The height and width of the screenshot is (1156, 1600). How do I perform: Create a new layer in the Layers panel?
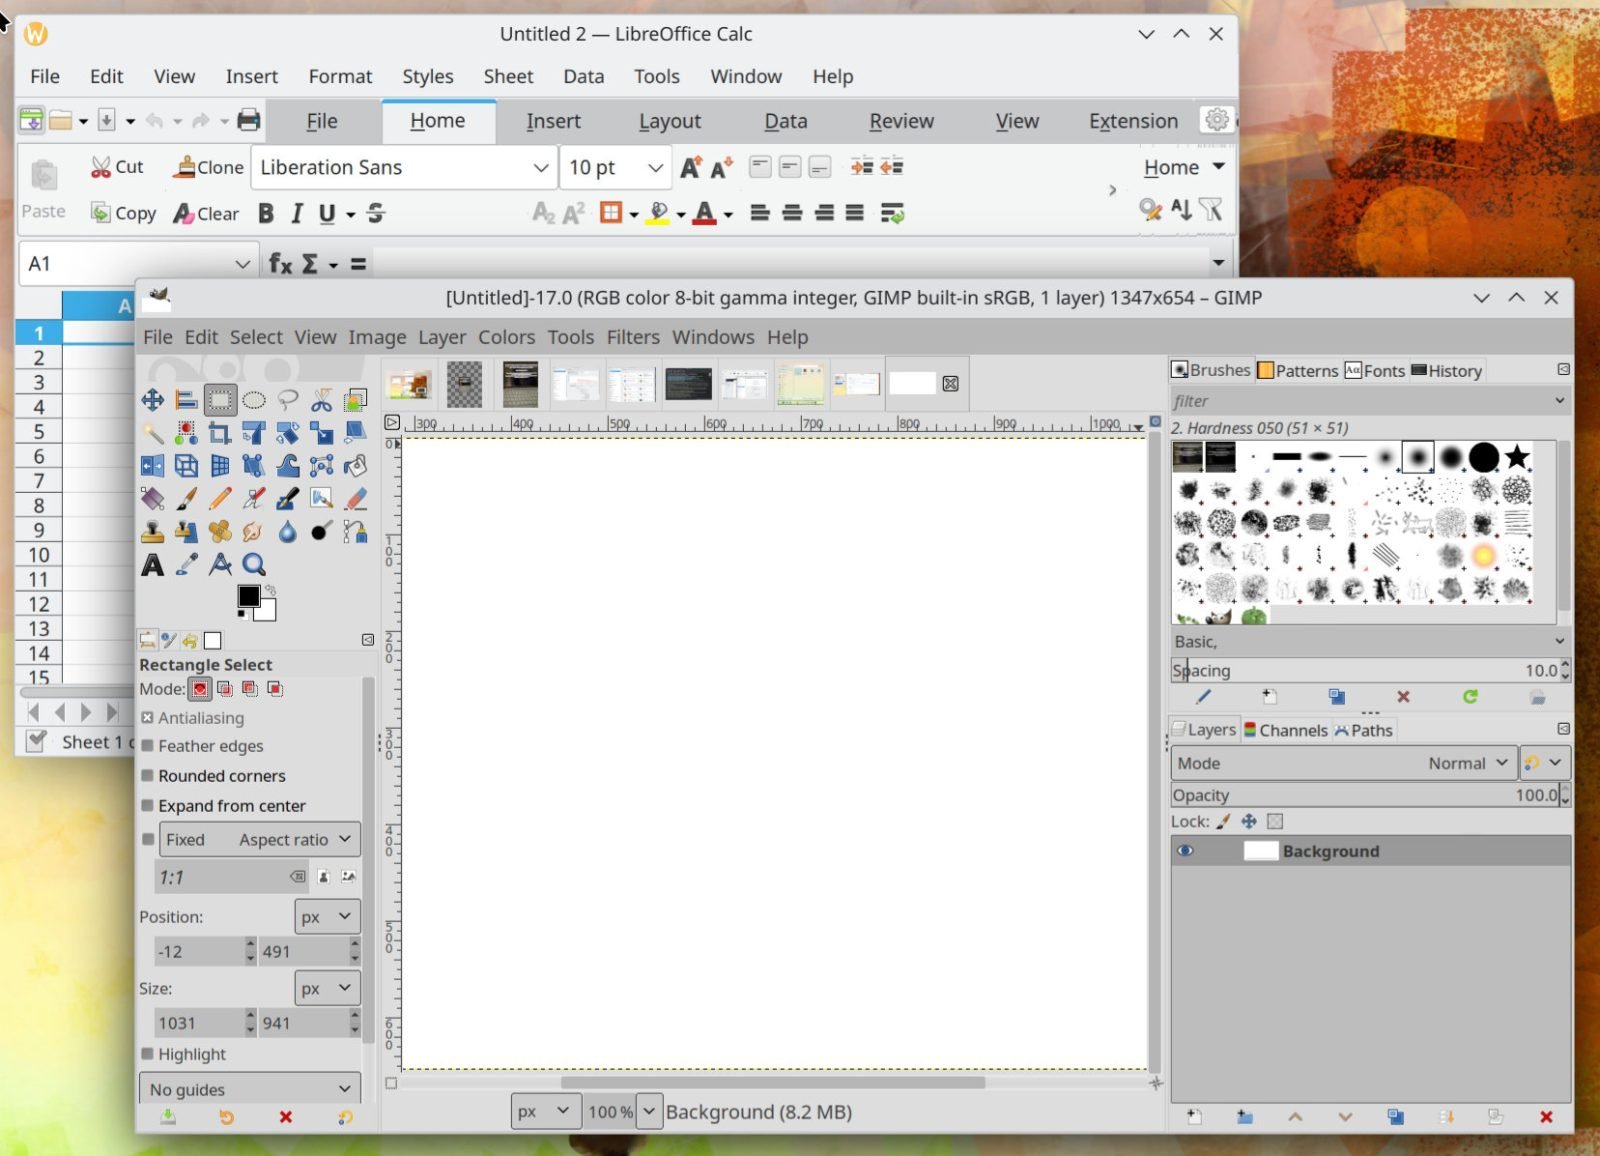point(1192,1116)
